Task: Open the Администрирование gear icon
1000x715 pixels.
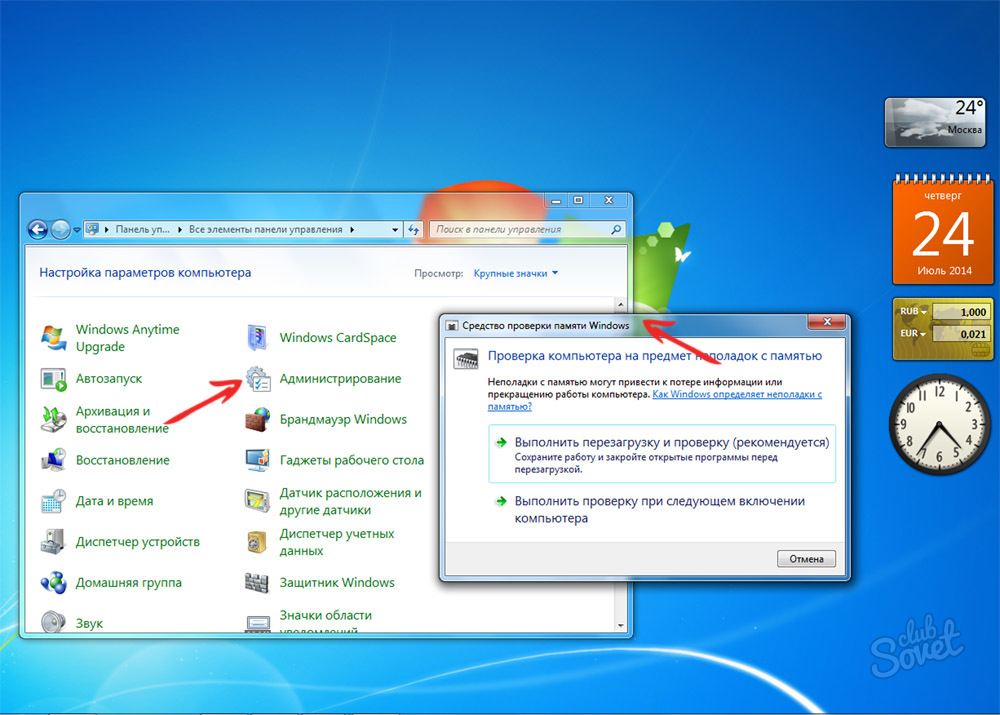Action: [258, 379]
